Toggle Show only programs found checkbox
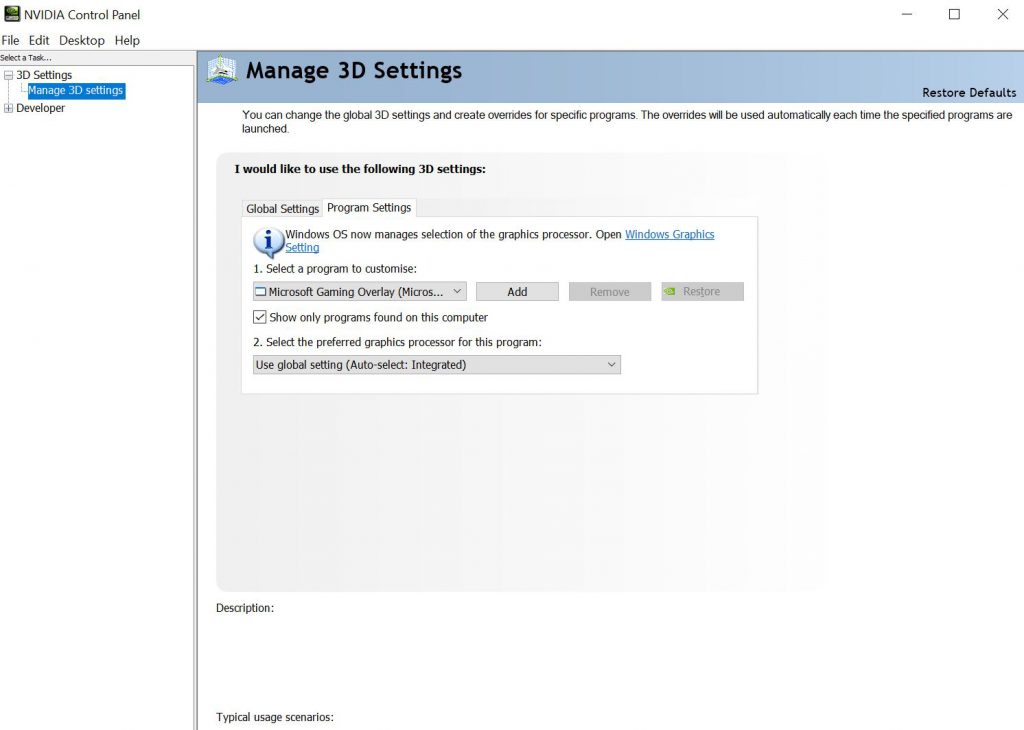The image size is (1024, 730). point(260,317)
